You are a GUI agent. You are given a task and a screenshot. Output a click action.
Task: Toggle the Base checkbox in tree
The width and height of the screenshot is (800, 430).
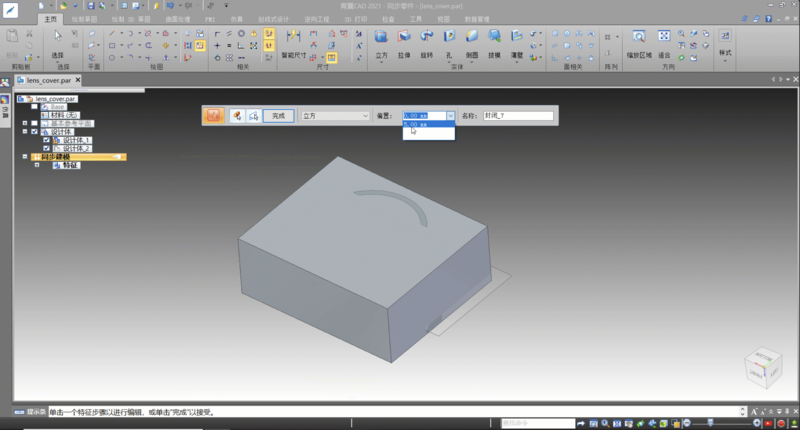click(34, 107)
